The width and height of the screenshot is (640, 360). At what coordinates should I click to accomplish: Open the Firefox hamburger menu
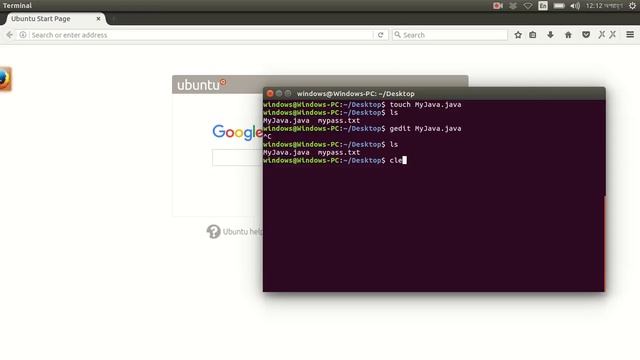click(630, 35)
